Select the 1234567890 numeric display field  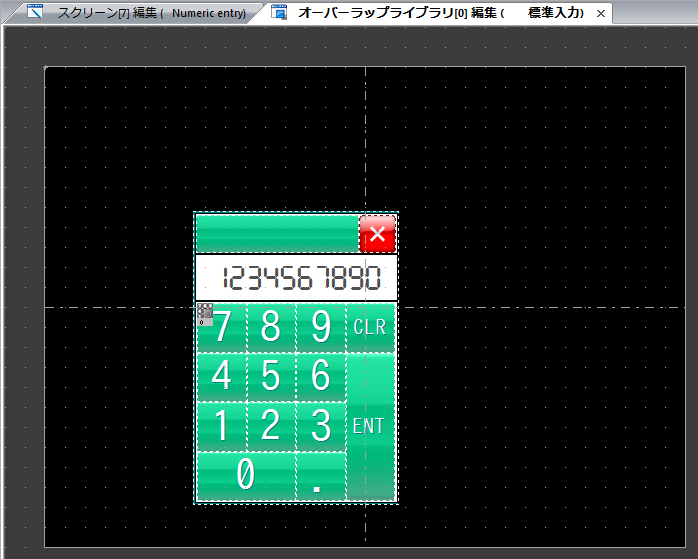tap(297, 278)
